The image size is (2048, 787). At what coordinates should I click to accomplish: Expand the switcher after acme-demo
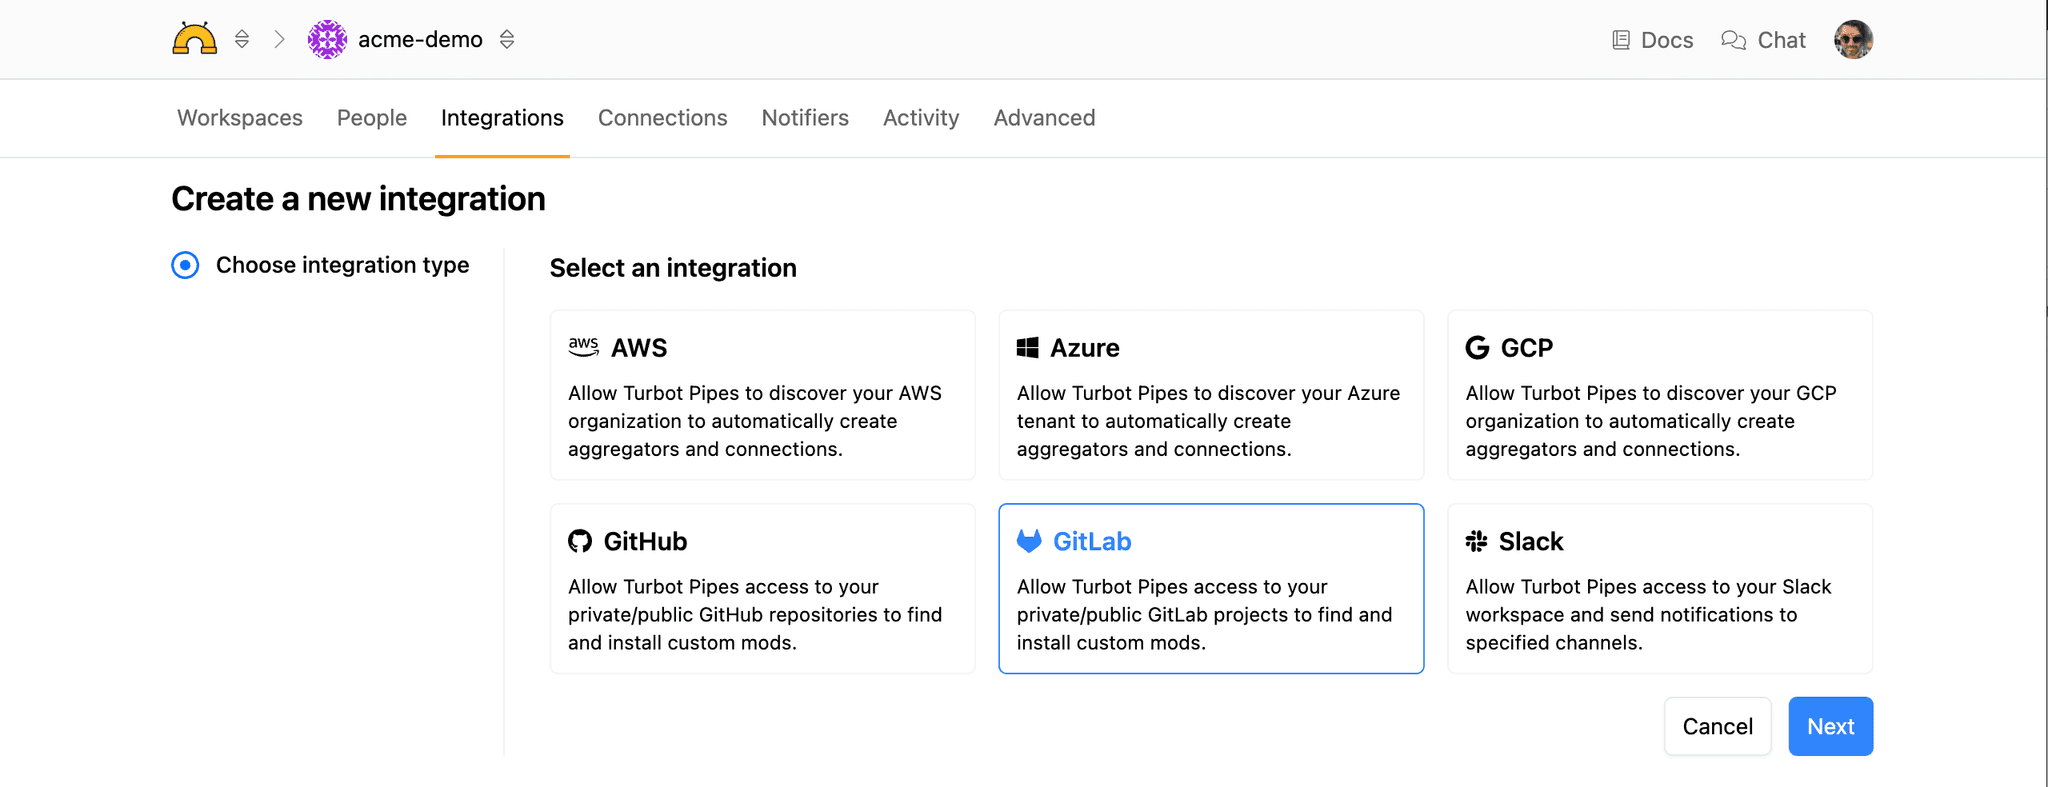[x=507, y=39]
